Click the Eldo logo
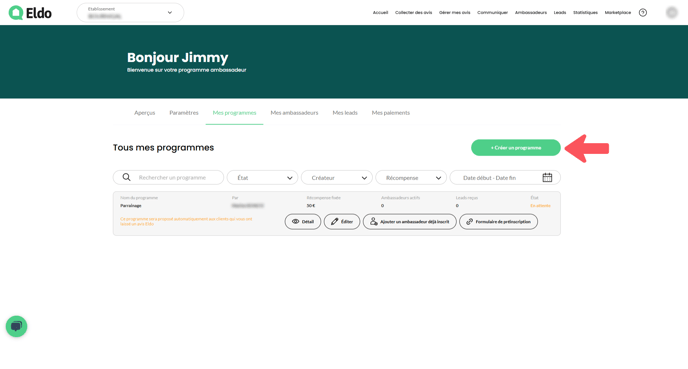This screenshot has width=688, height=369. click(x=30, y=13)
